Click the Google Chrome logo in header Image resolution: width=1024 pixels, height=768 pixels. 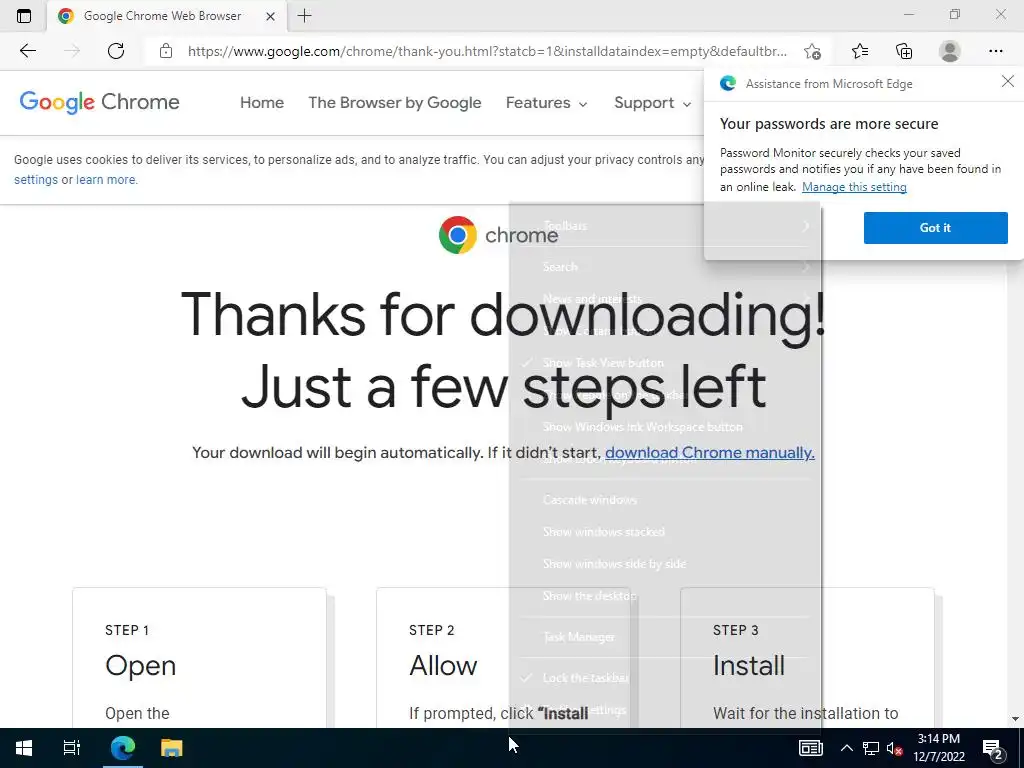[99, 102]
